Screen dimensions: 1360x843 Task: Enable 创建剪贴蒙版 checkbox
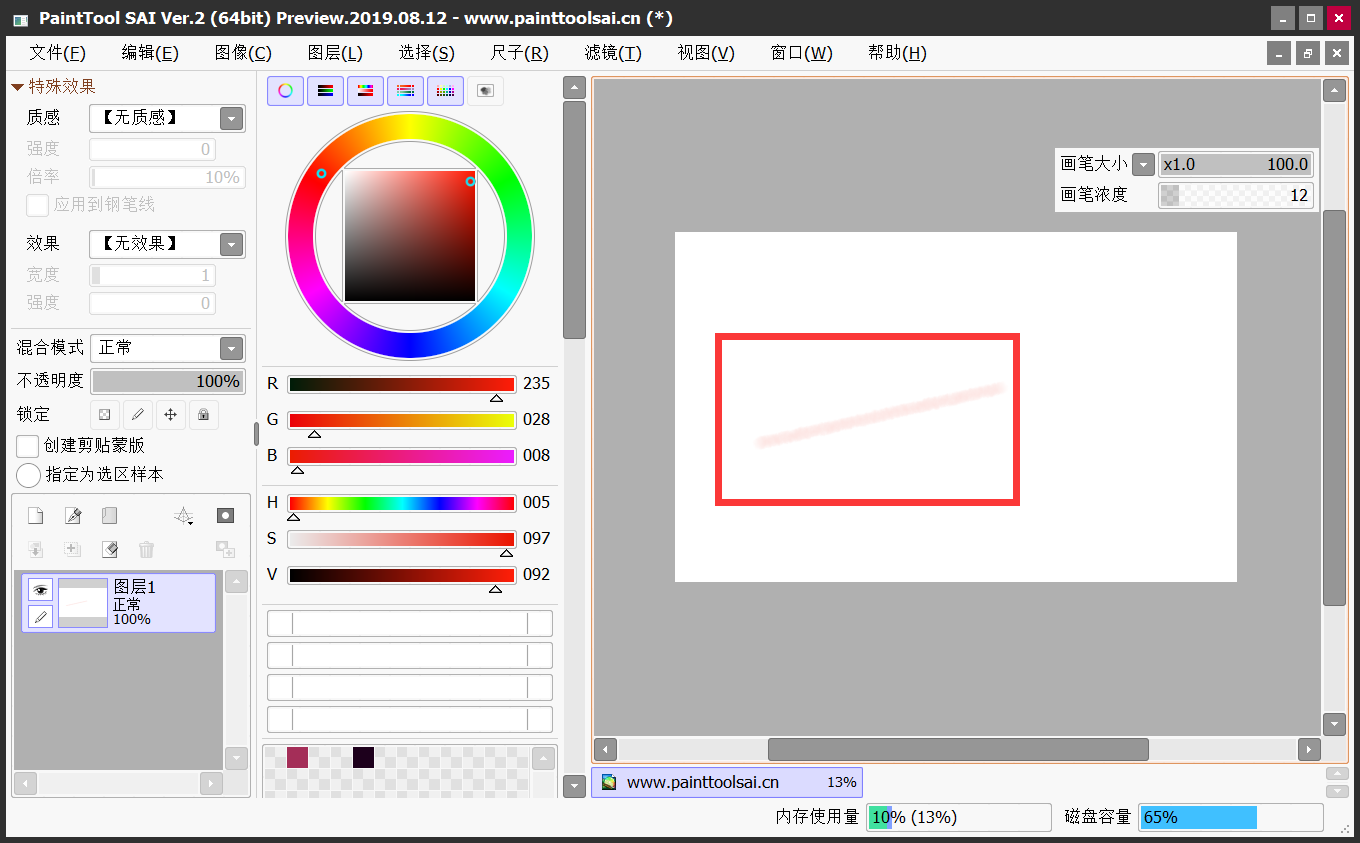[28, 446]
